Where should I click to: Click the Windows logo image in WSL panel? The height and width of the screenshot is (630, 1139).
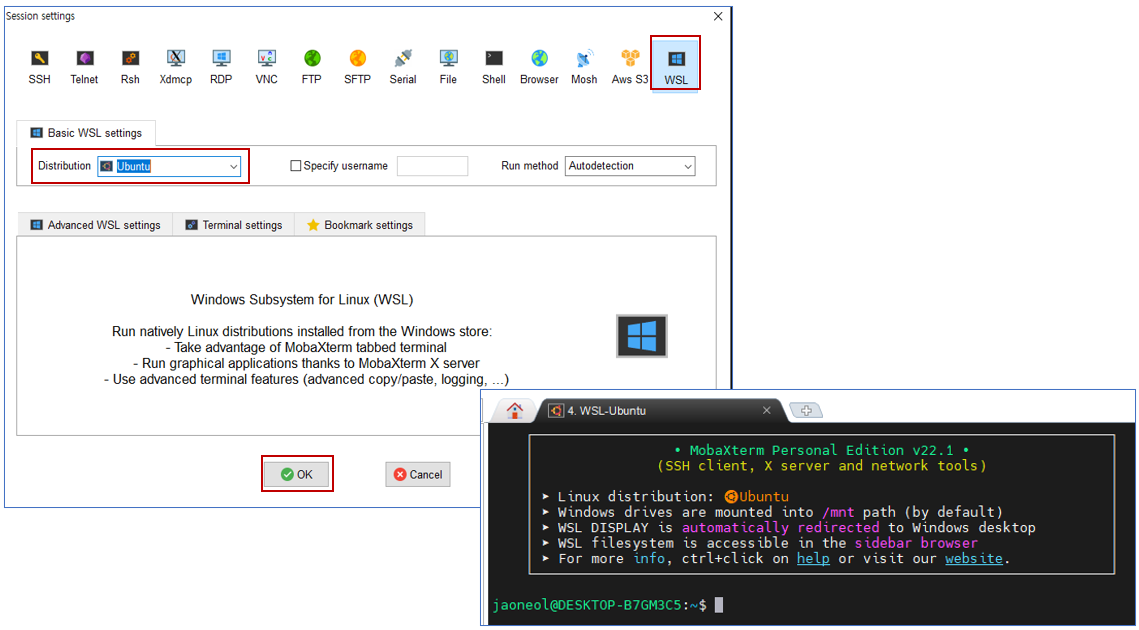pyautogui.click(x=641, y=336)
